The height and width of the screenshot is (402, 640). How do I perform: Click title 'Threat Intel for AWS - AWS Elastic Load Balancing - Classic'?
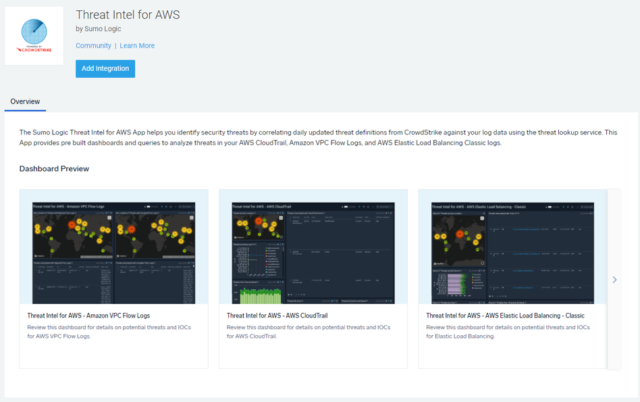(505, 315)
